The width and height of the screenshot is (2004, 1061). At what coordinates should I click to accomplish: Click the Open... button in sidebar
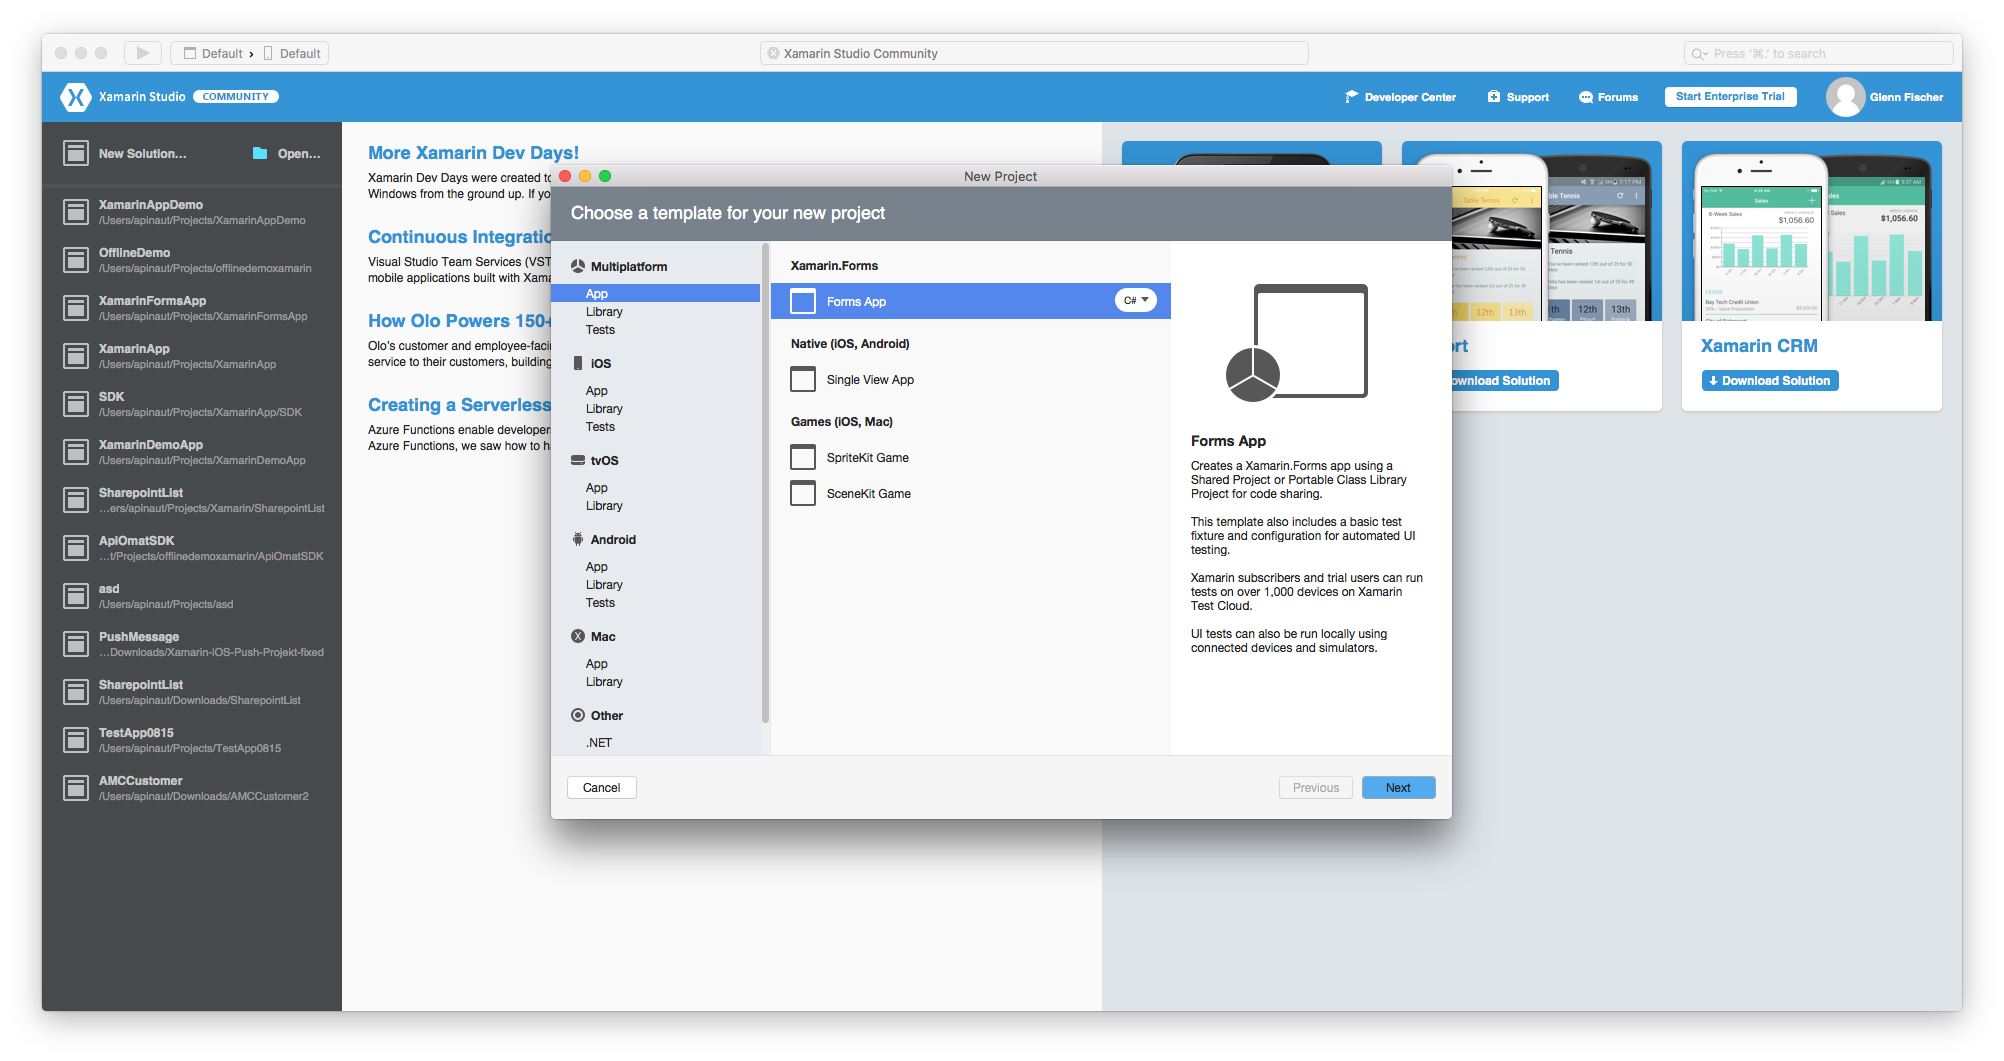[x=287, y=153]
